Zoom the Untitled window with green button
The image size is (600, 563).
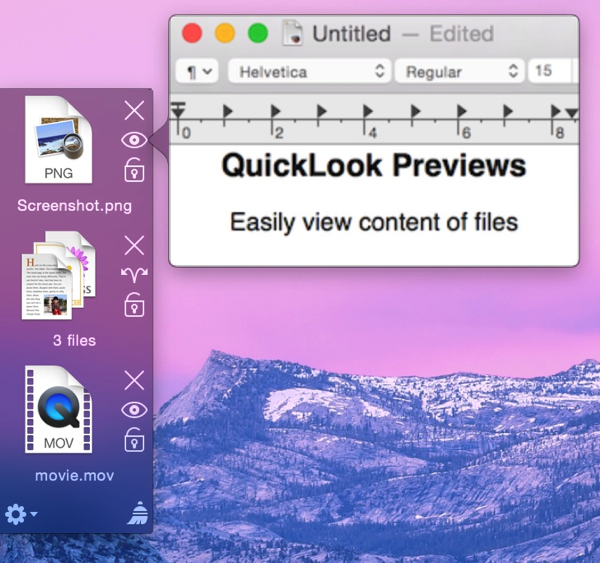pos(258,33)
